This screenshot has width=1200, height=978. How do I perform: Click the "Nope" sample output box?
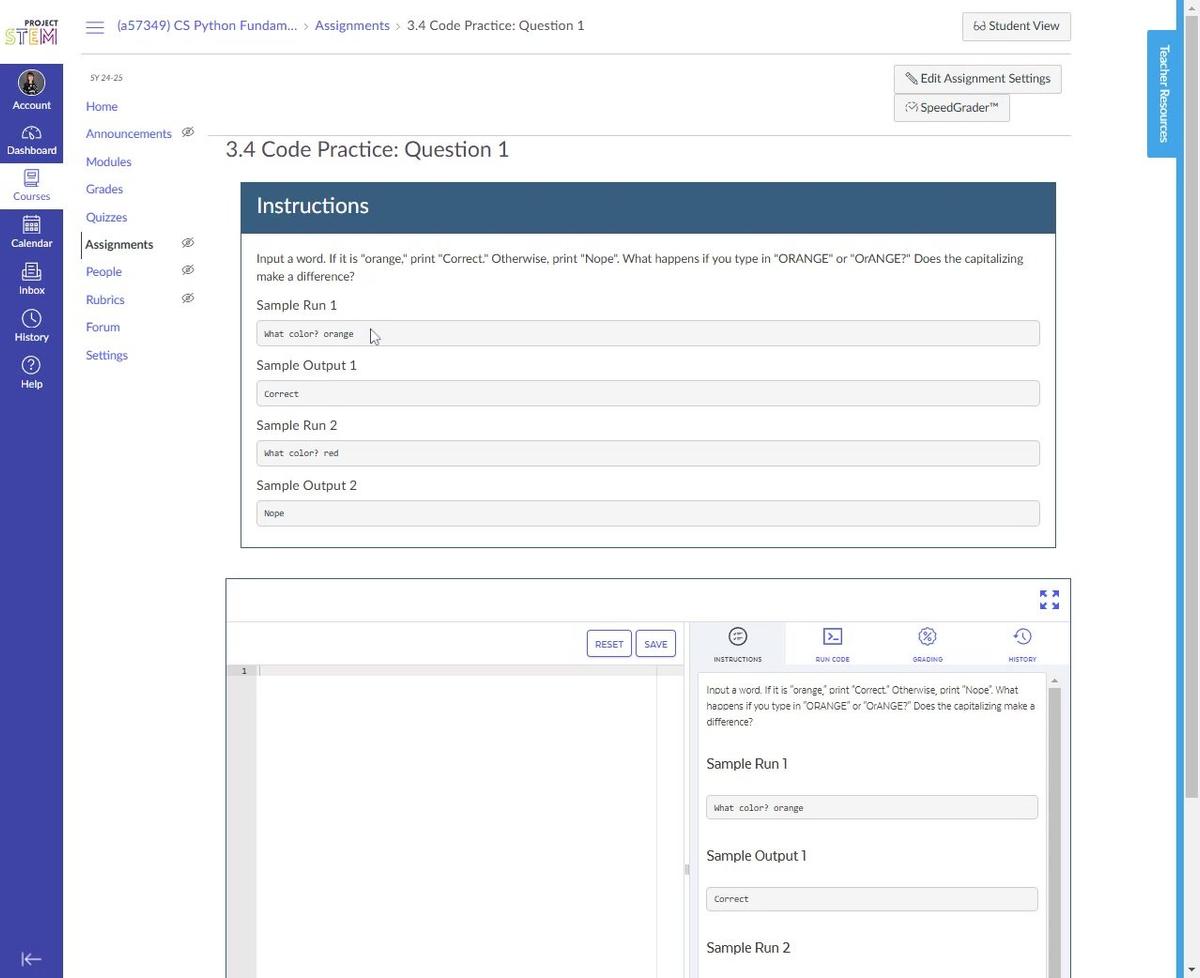click(x=648, y=513)
